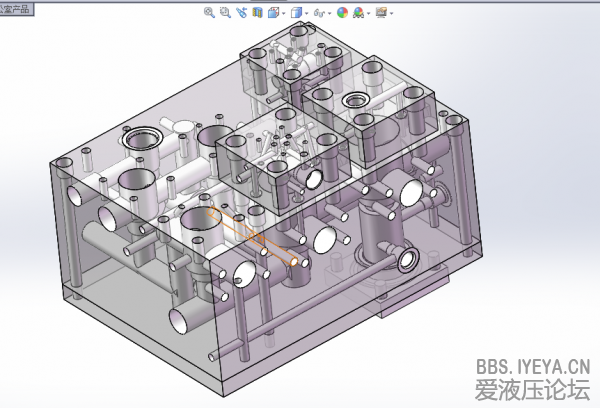Toggle the Hide/Show Items glasses icon
Viewport: 600px width, 408px height.
(319, 13)
